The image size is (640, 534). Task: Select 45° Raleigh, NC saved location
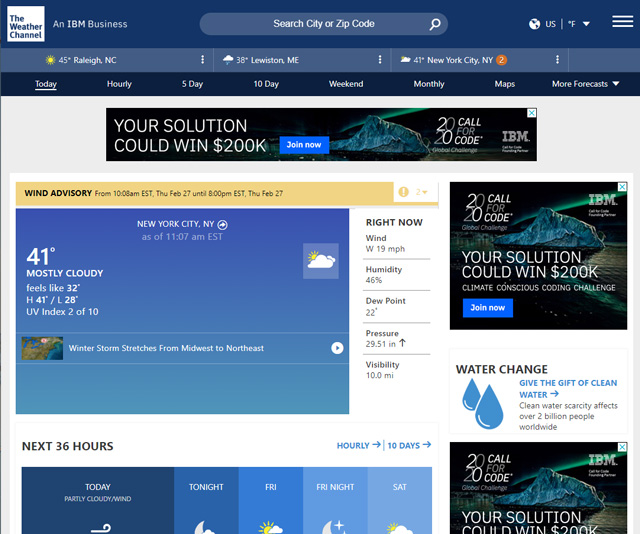[87, 60]
